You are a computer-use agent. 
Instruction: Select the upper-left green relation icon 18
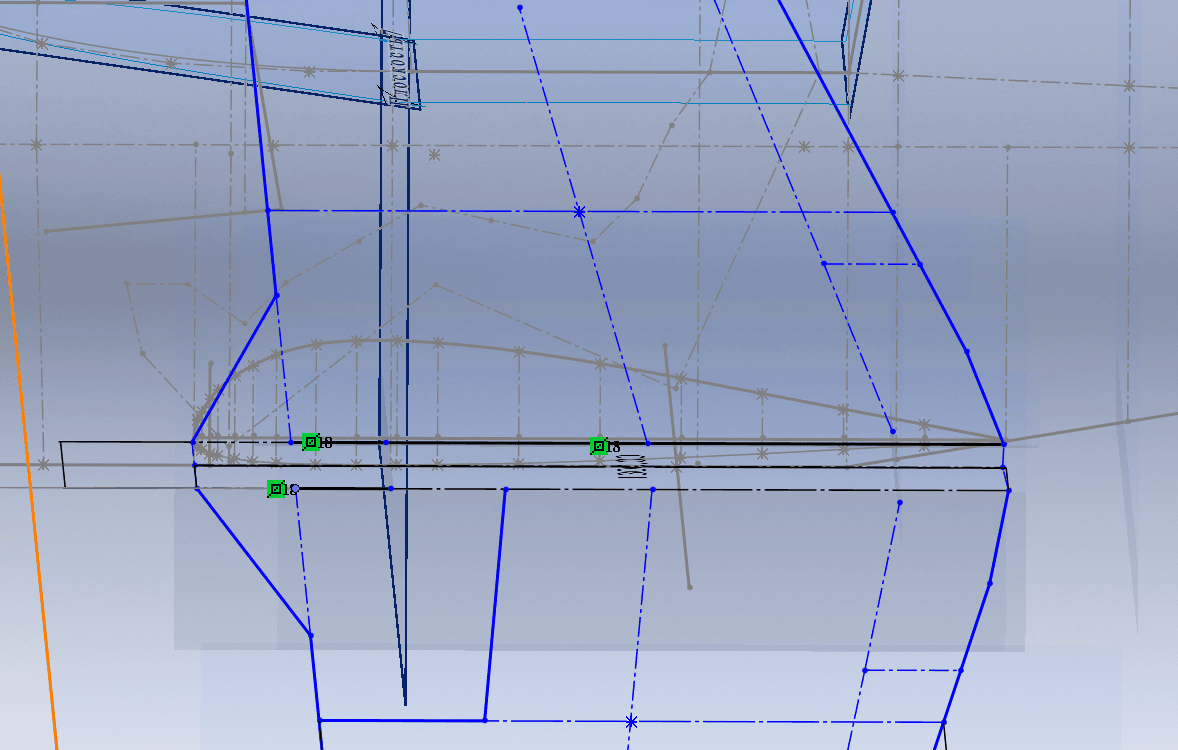click(311, 442)
